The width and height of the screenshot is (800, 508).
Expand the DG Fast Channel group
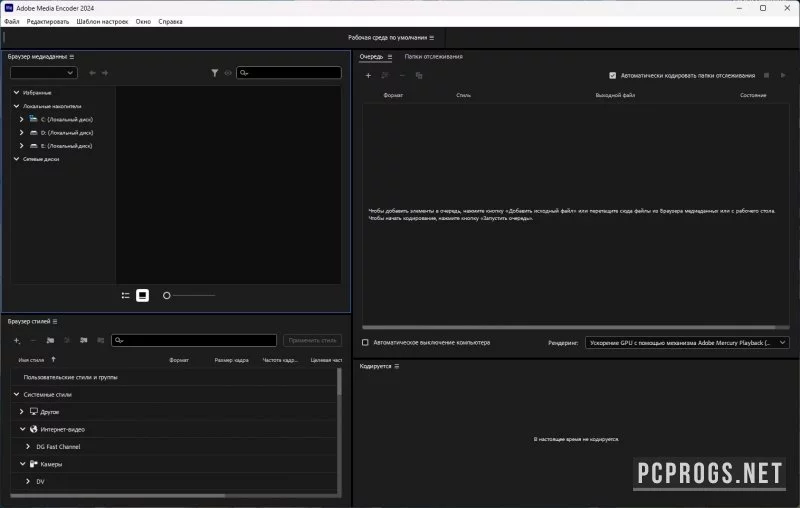[x=28, y=446]
